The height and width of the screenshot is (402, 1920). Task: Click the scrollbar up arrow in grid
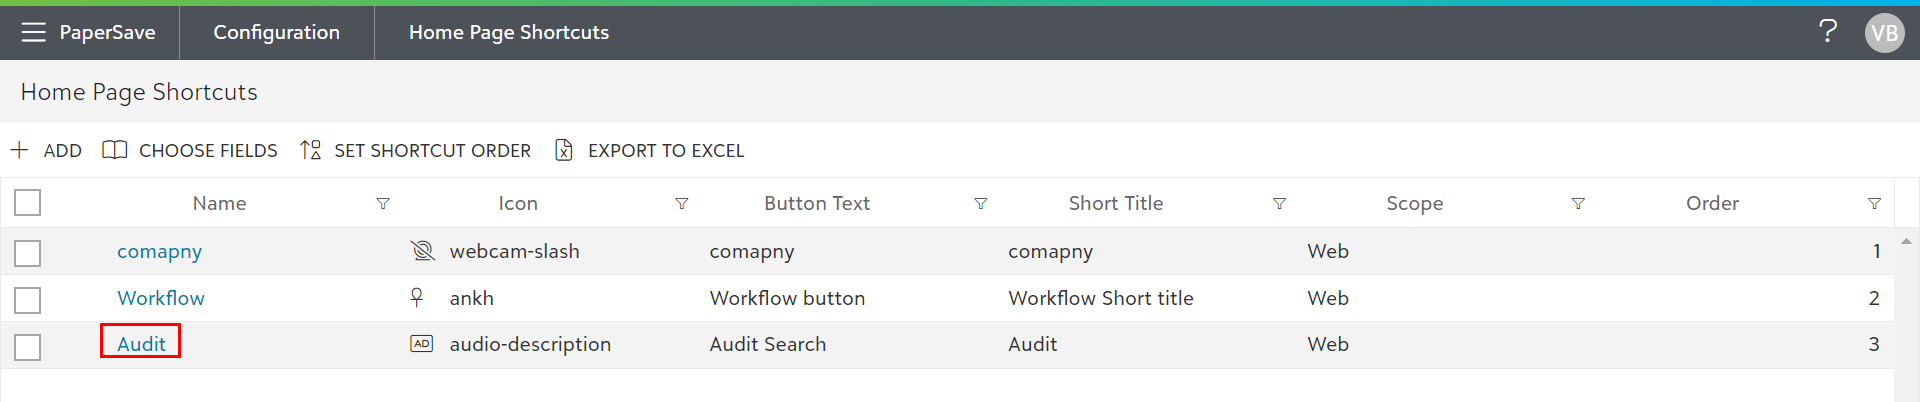click(1906, 242)
